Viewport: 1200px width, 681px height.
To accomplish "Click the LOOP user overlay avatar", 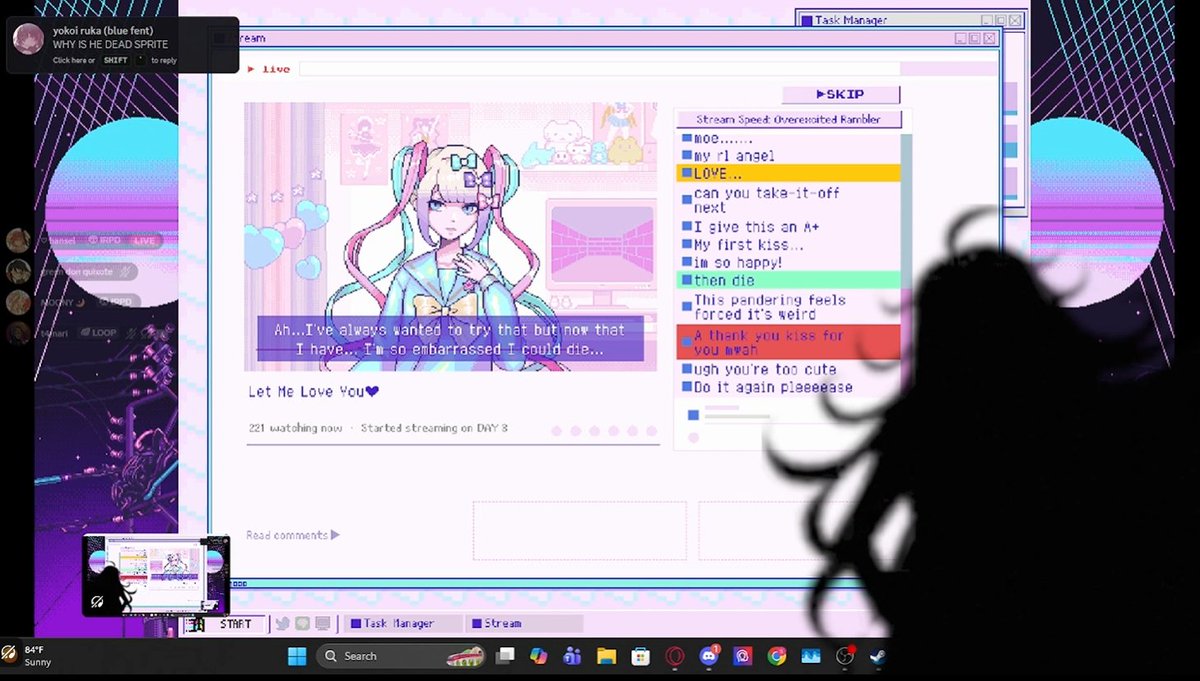I will click(x=18, y=333).
